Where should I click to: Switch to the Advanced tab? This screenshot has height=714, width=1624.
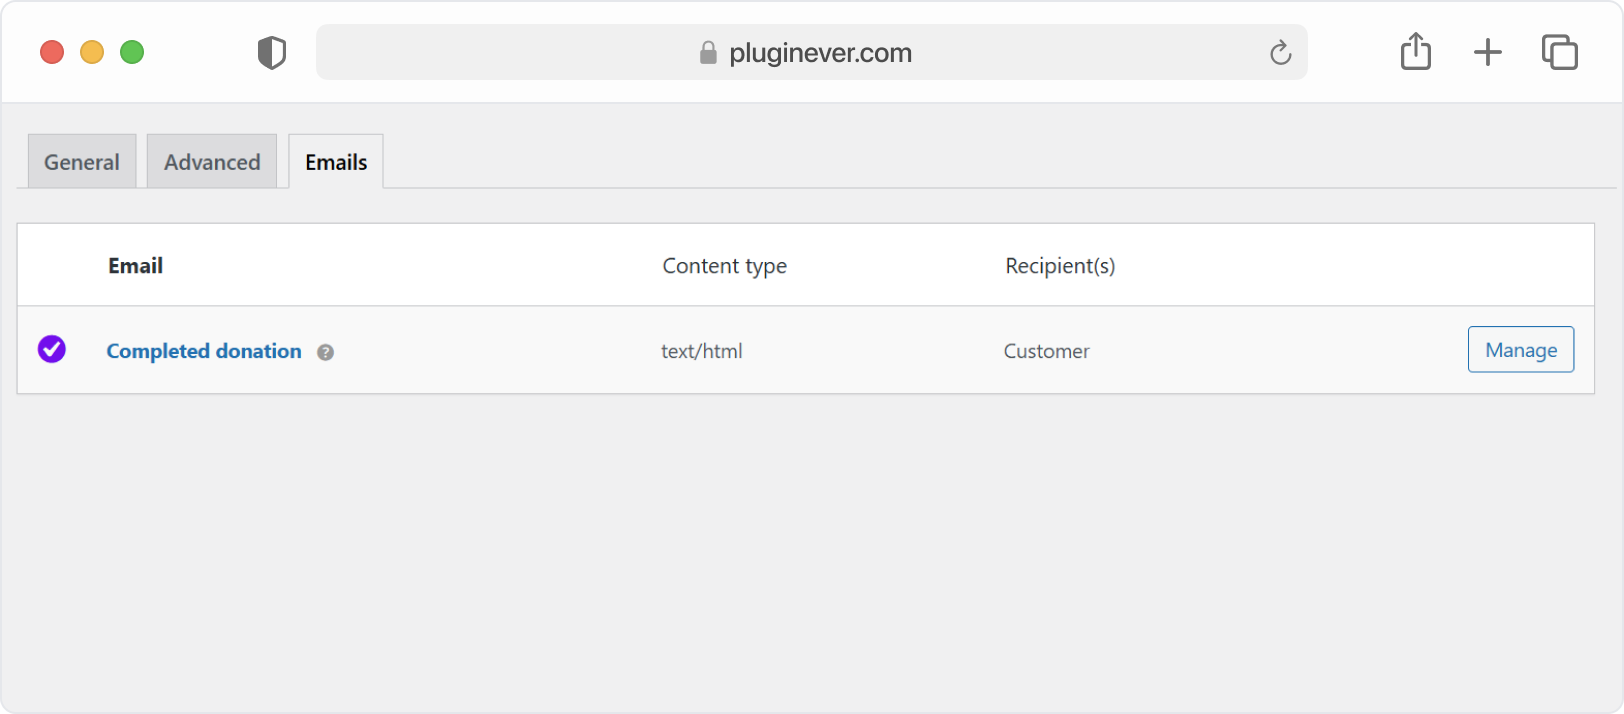click(x=212, y=162)
